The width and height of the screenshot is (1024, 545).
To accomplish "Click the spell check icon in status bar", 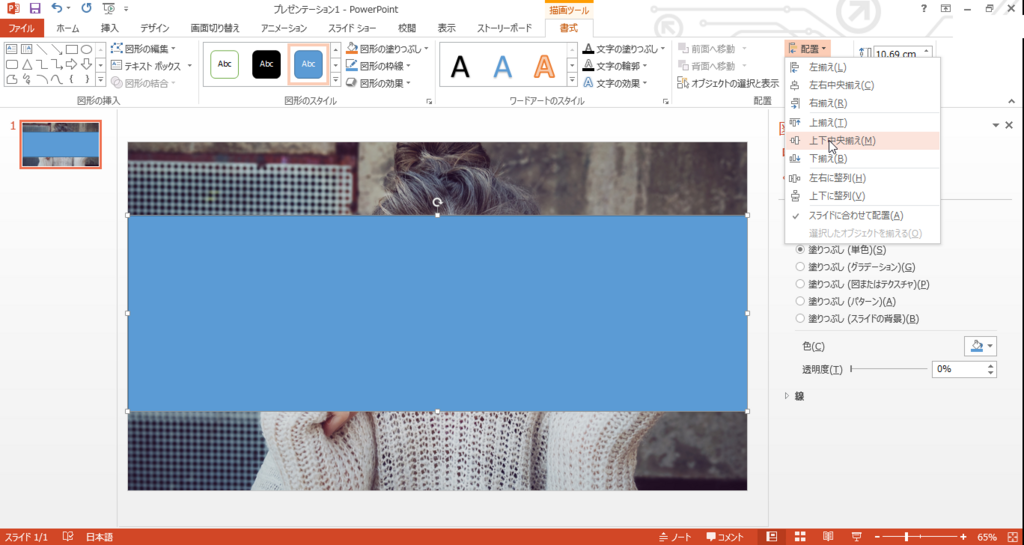I will point(67,537).
